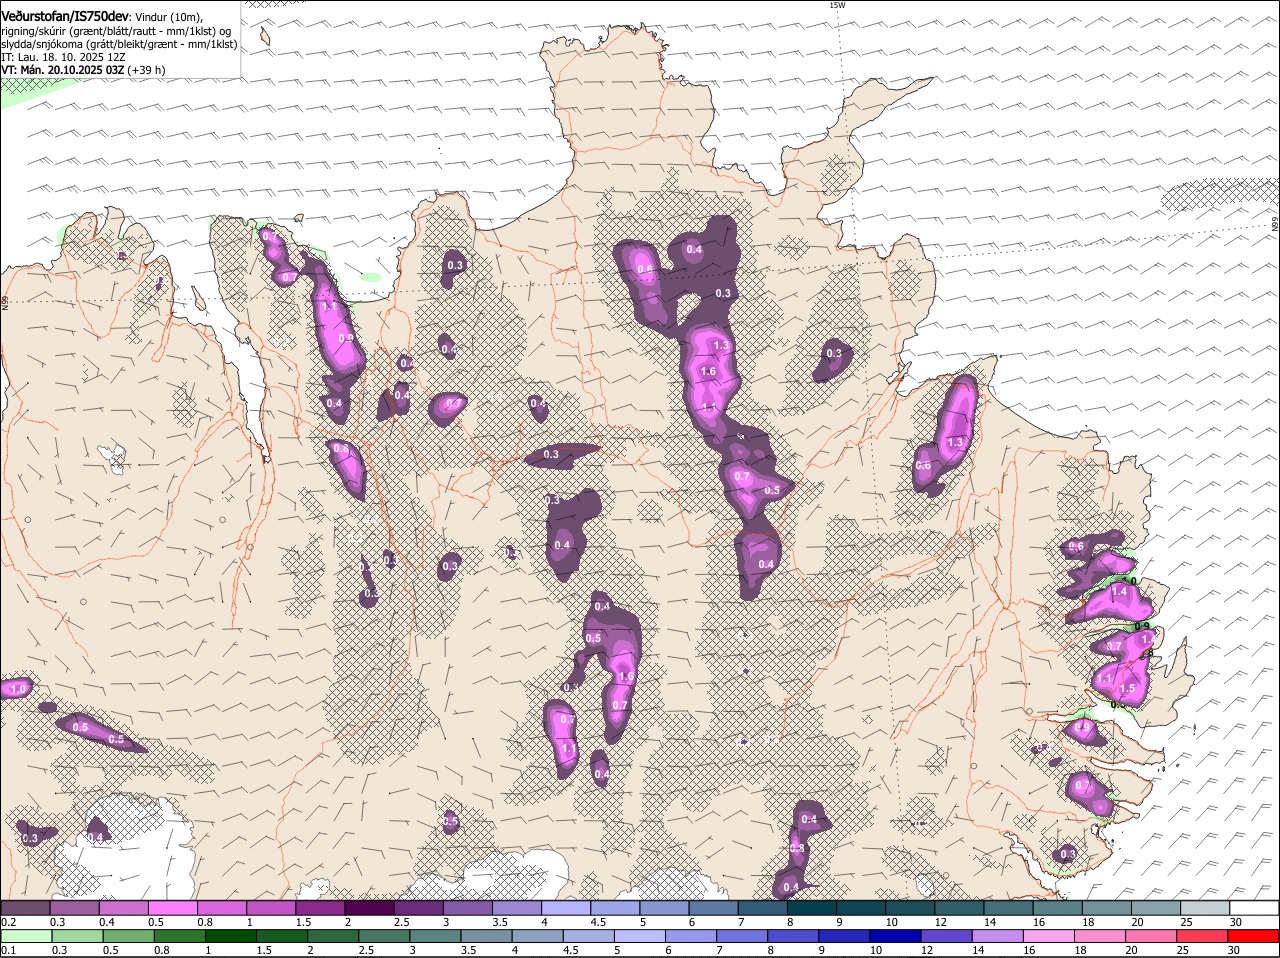Click the "(+39 h)" forecast offset
Image resolution: width=1280 pixels, height=958 pixels.
pyautogui.click(x=146, y=71)
